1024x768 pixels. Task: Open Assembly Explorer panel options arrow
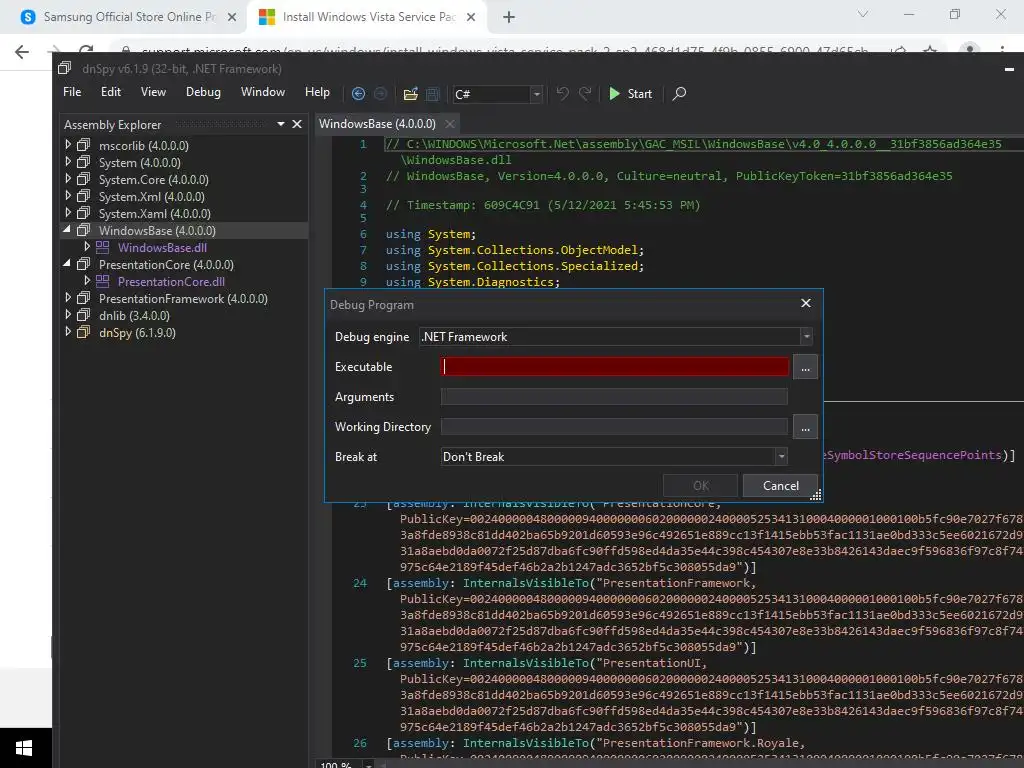[x=281, y=123]
